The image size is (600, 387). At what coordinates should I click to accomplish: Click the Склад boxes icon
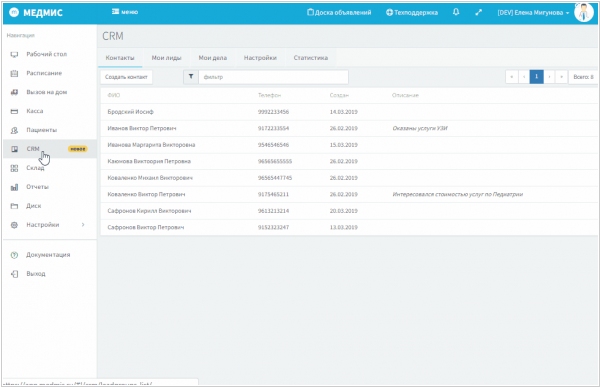tap(14, 168)
